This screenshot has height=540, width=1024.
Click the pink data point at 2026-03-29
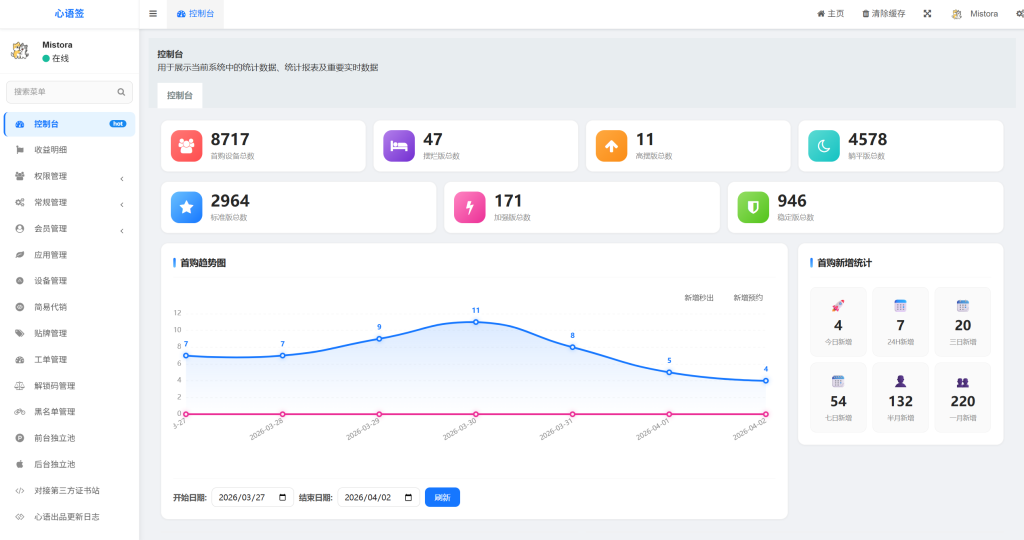[x=379, y=414]
